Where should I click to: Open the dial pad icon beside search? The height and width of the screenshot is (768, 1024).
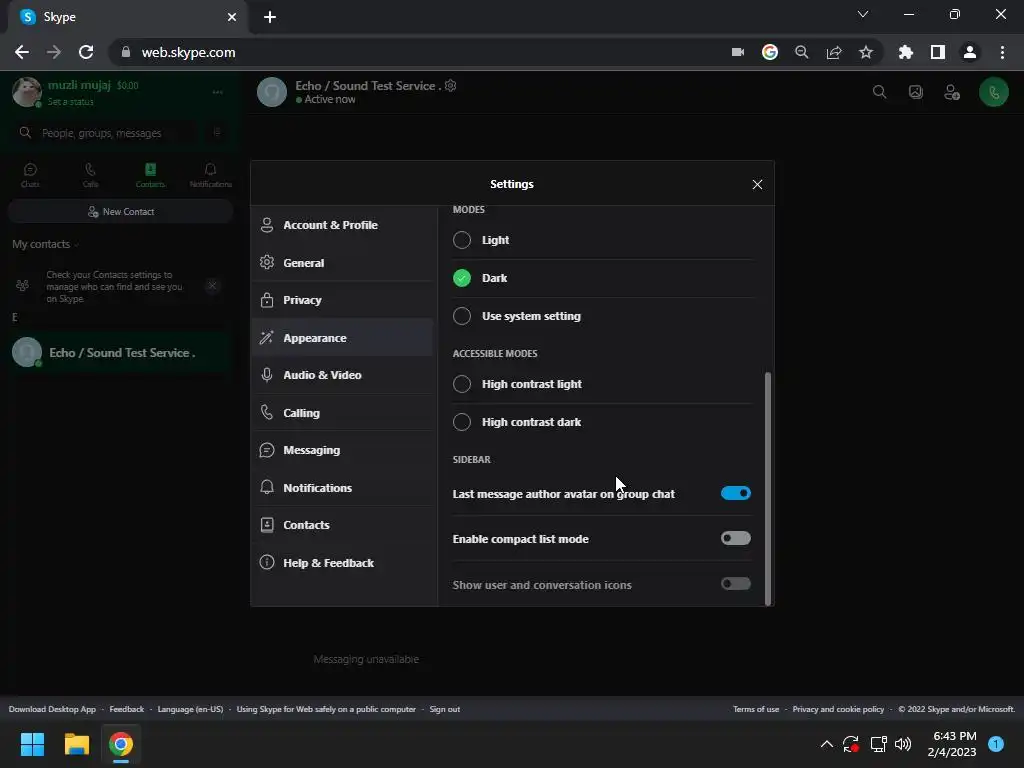click(217, 133)
